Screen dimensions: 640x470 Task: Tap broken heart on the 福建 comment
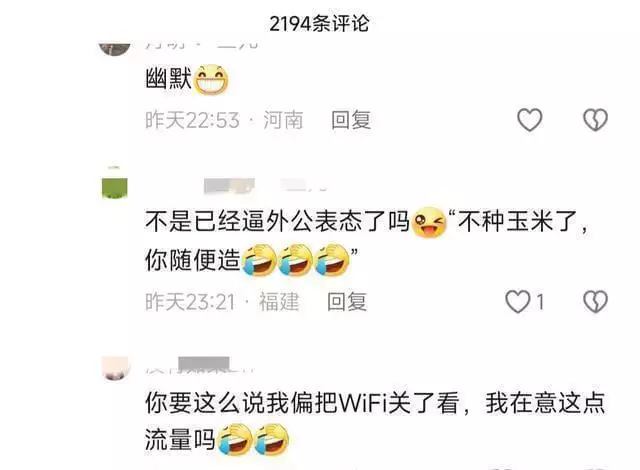click(x=595, y=302)
